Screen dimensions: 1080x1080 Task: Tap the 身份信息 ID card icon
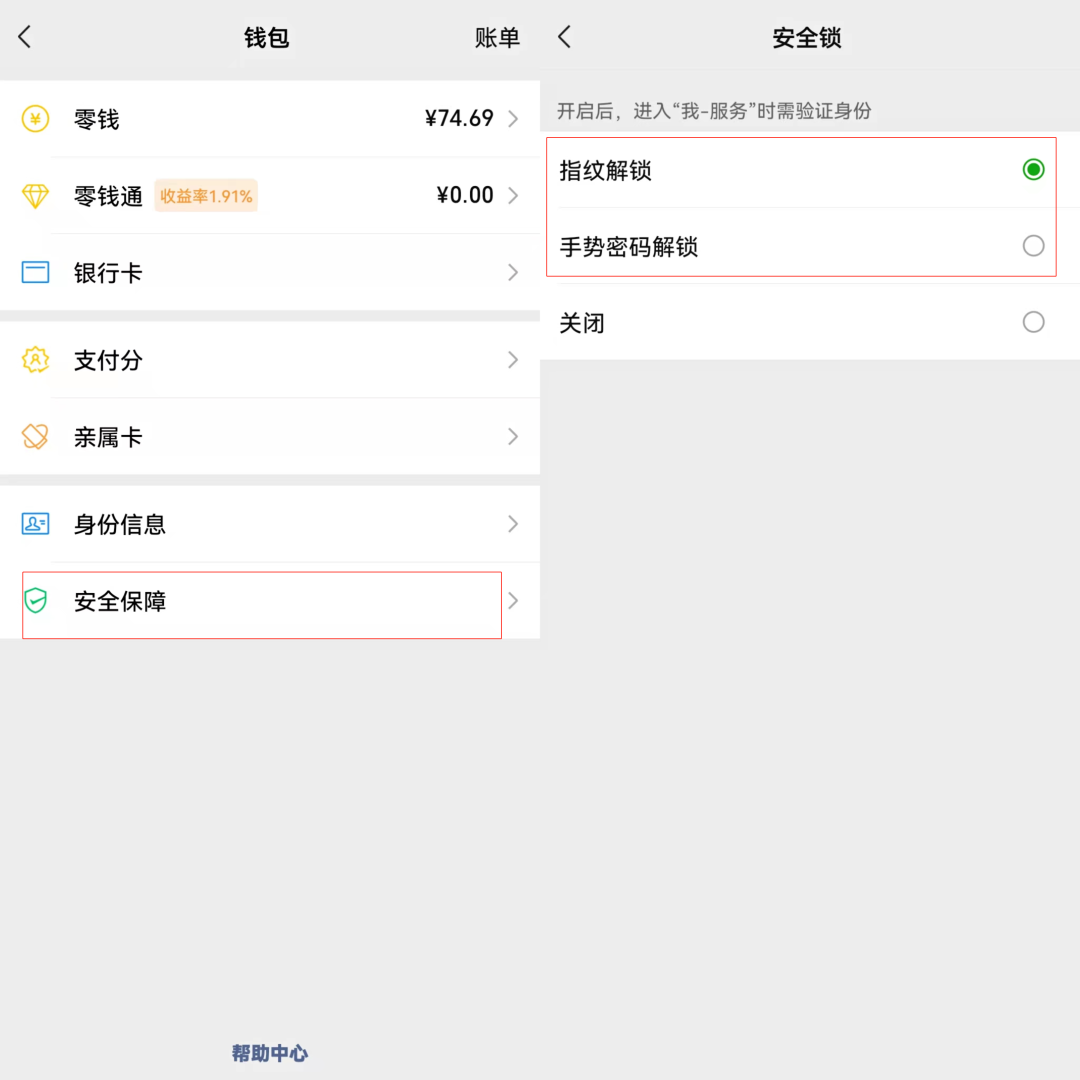pyautogui.click(x=35, y=524)
